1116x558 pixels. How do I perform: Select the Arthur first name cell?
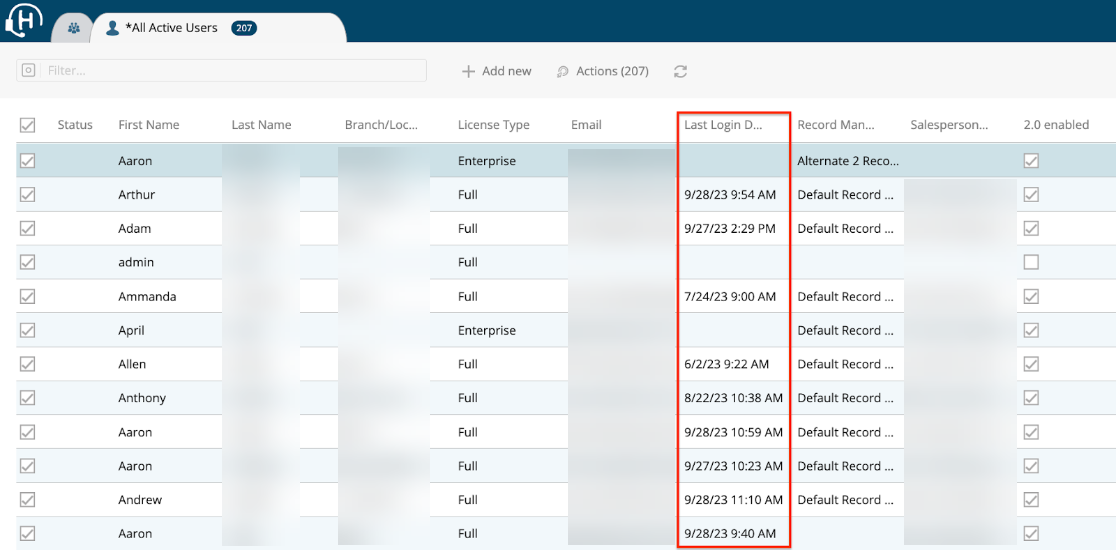[137, 194]
